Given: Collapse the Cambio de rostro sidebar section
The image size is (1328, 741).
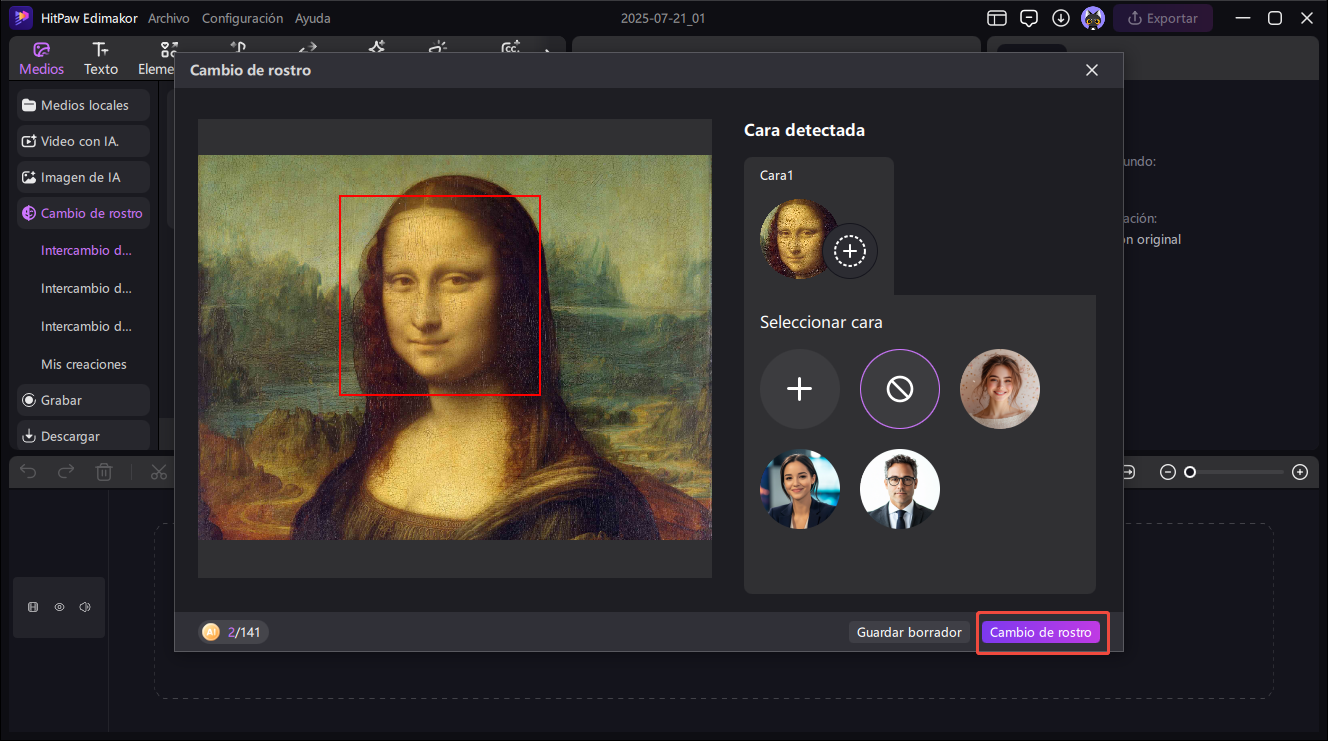Looking at the screenshot, I should [84, 213].
